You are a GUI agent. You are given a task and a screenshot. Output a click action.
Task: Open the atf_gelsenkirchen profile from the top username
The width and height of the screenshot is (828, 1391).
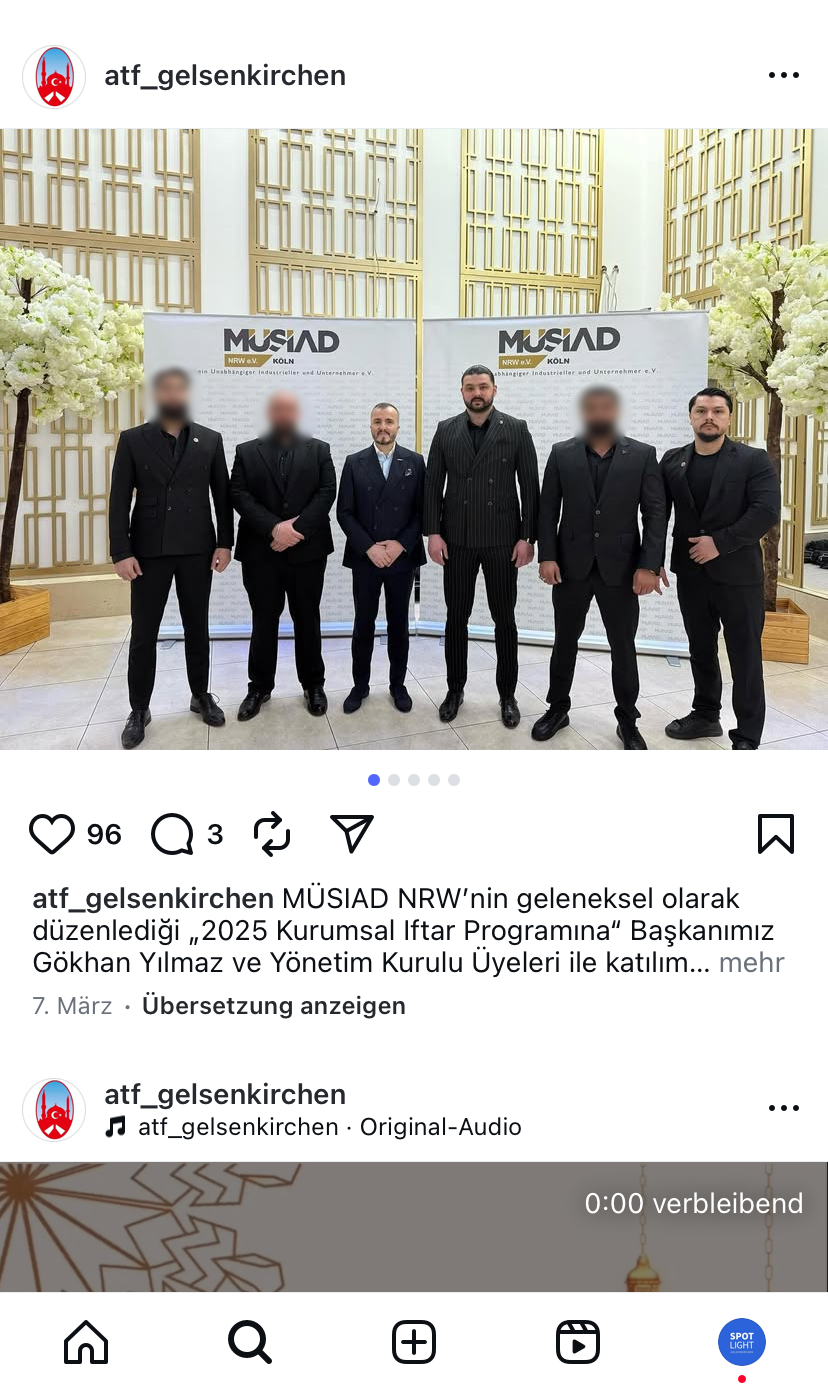(225, 76)
